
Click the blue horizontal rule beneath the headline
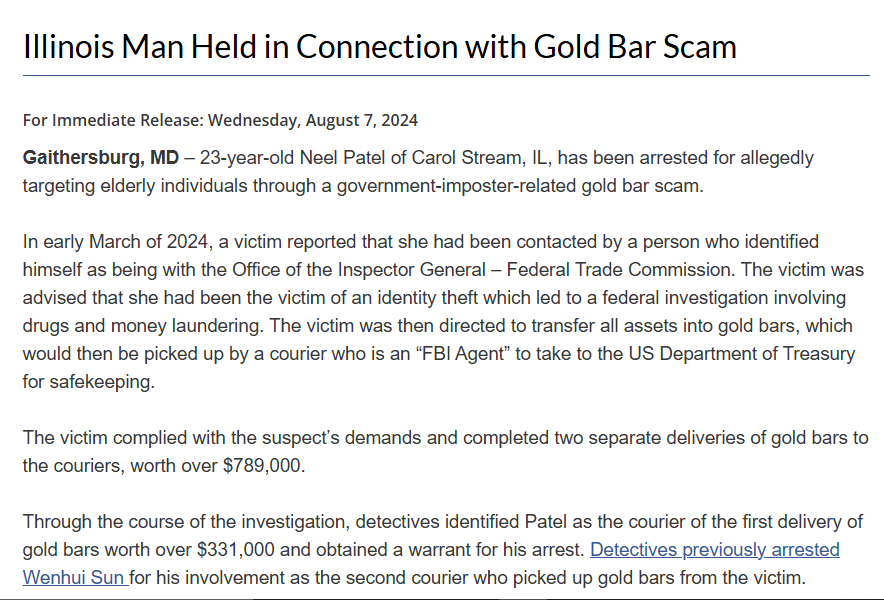click(446, 75)
